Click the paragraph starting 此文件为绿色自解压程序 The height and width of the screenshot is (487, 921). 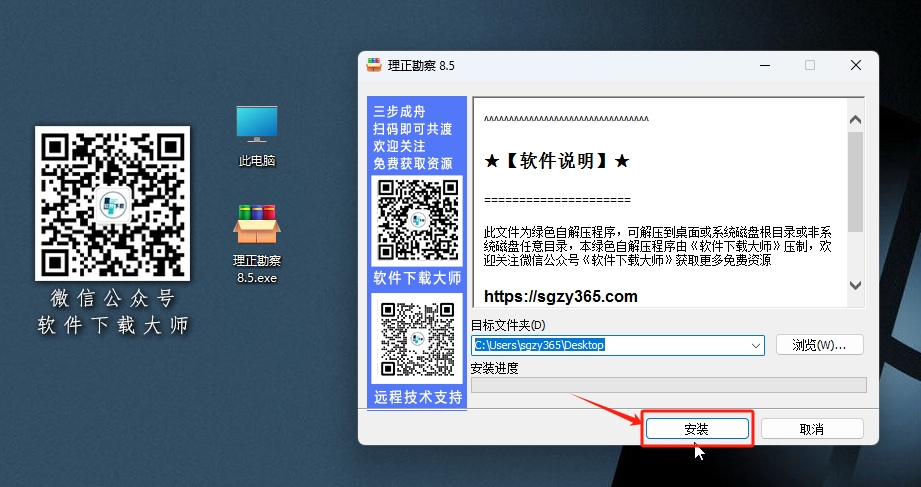click(658, 246)
